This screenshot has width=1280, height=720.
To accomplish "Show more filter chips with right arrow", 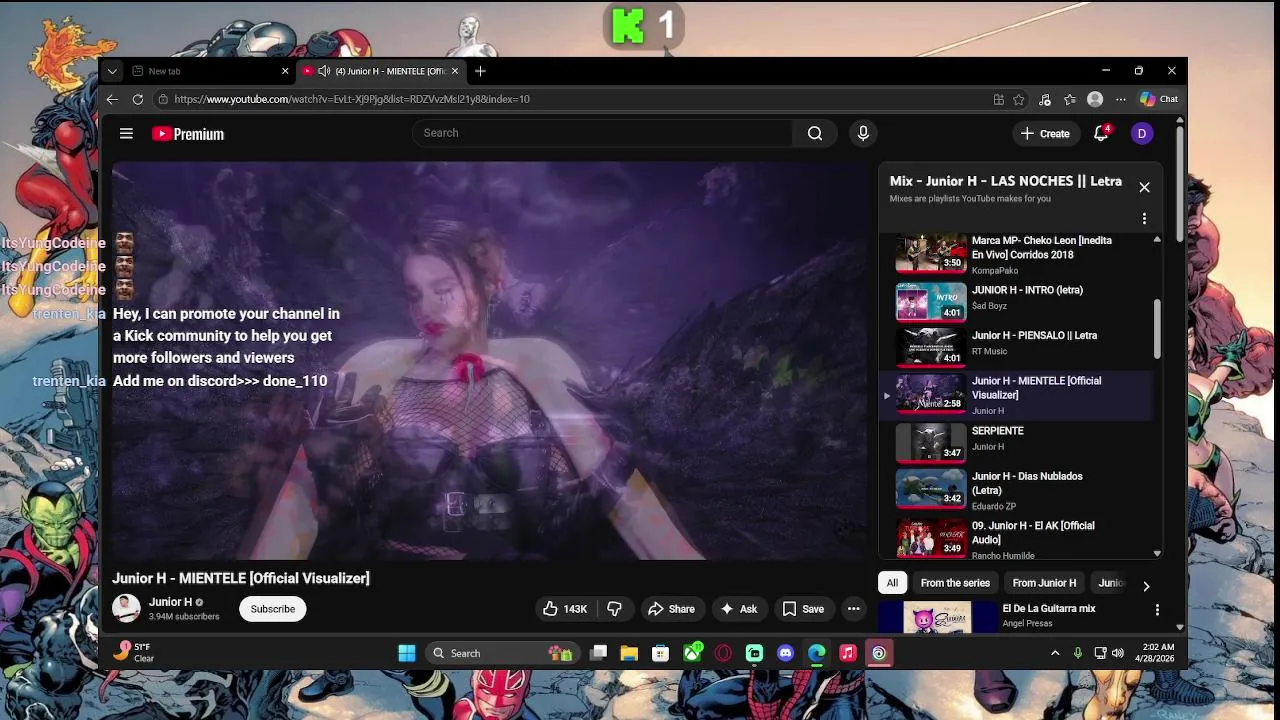I will (1146, 586).
